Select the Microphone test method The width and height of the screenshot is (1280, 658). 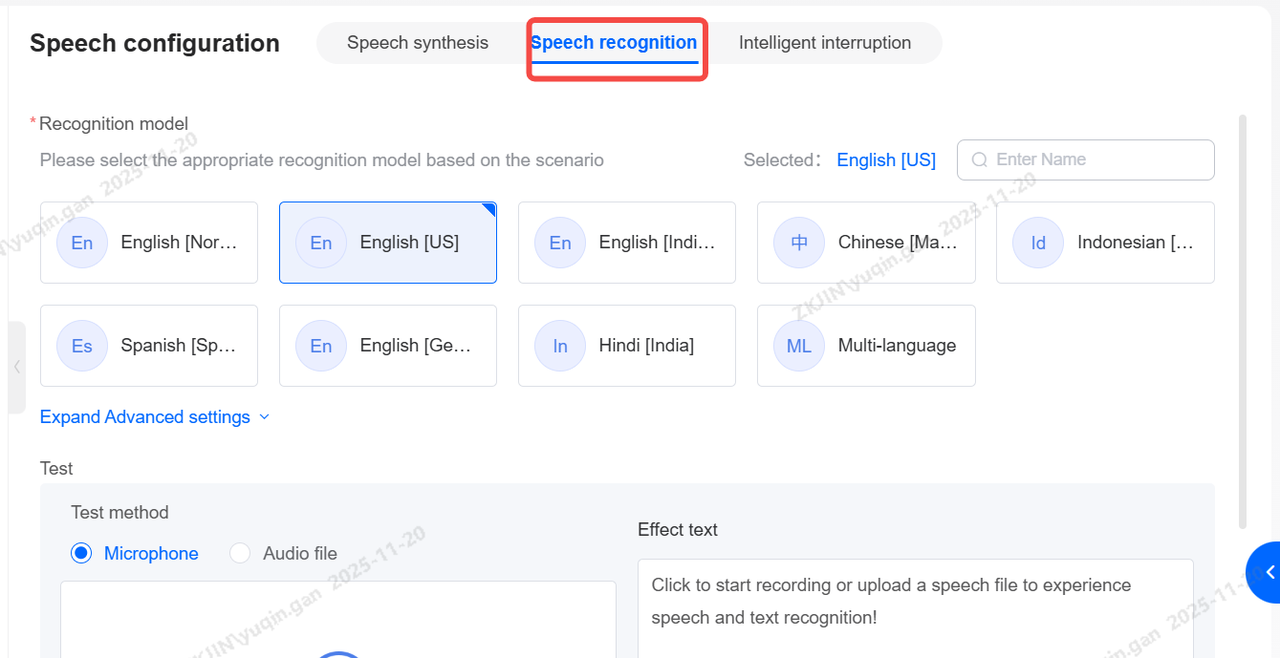[82, 553]
